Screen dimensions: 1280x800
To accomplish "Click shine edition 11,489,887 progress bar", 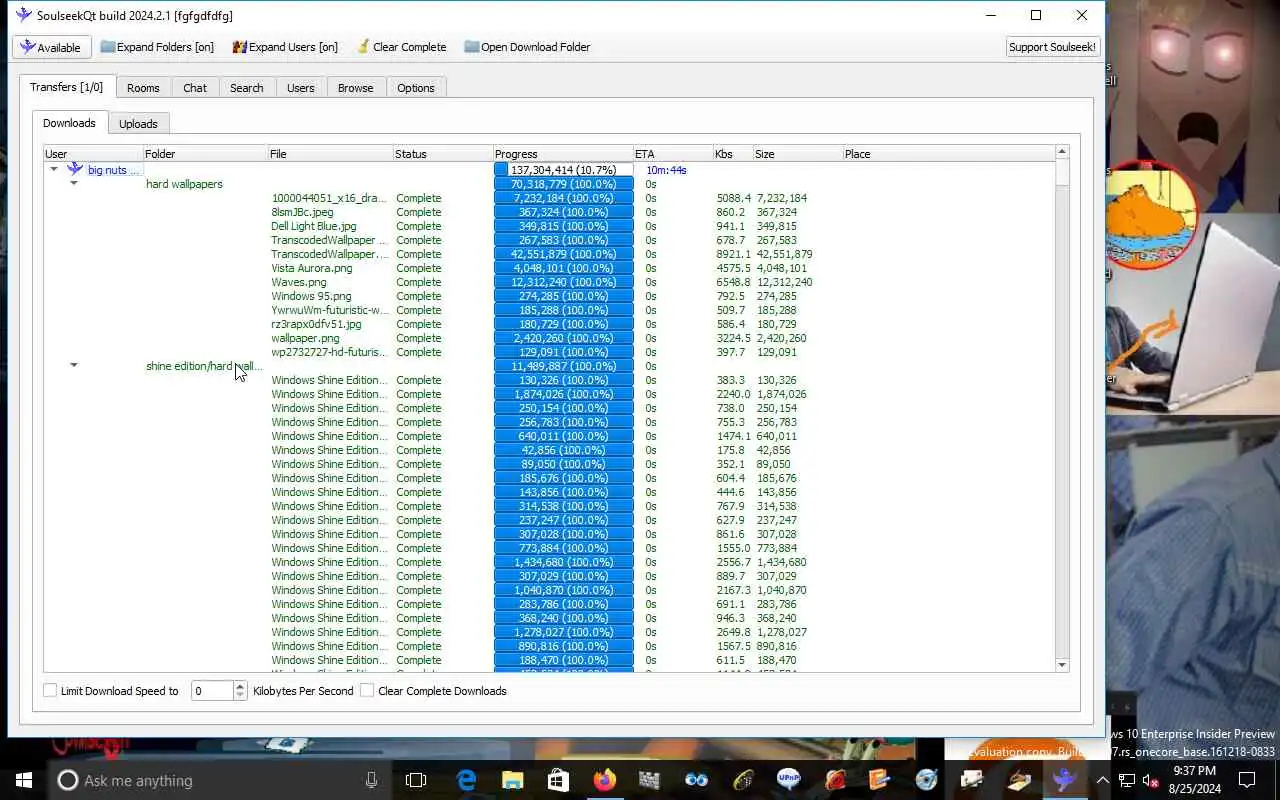I will click(x=564, y=366).
